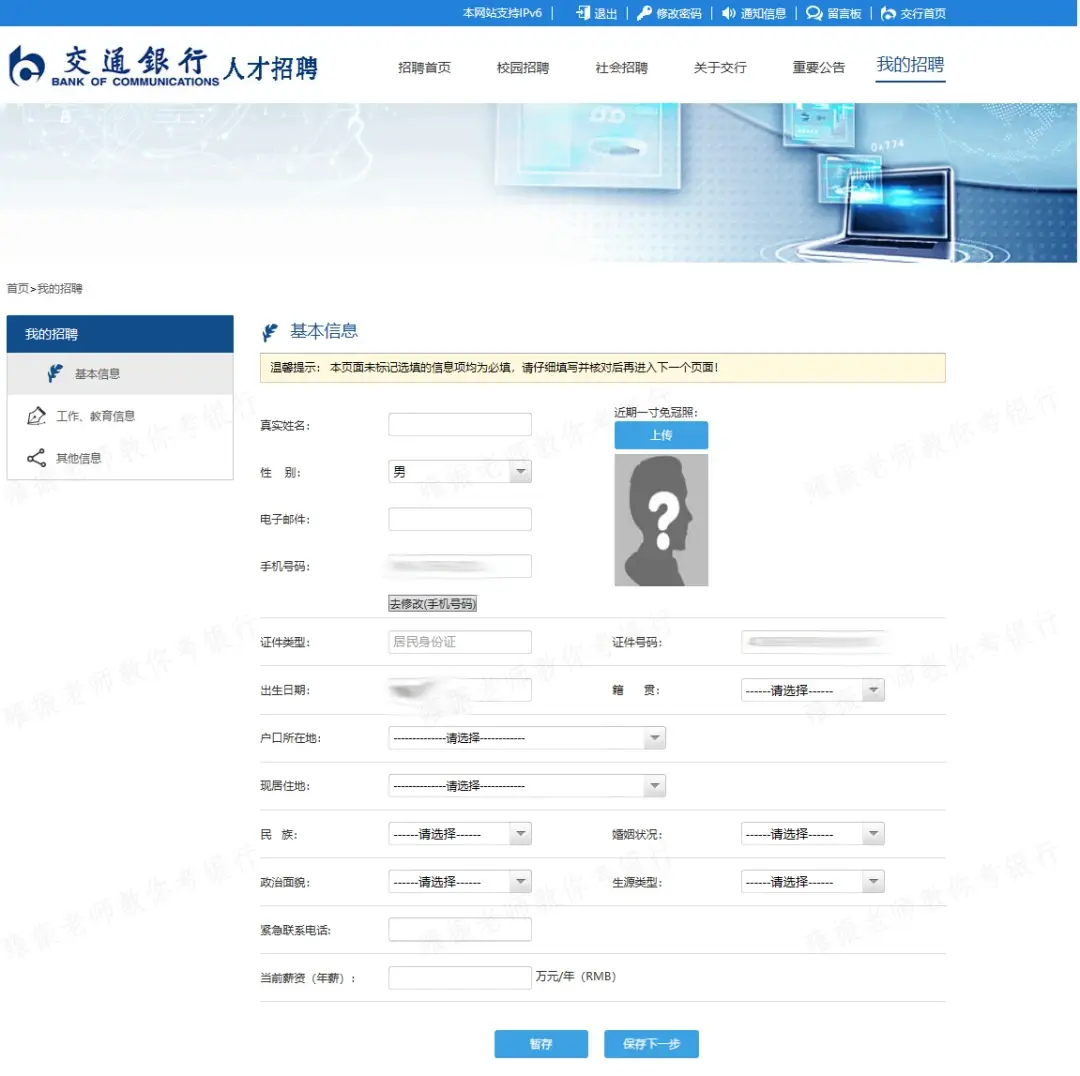Select 工作、教育信息 in the sidebar
The height and width of the screenshot is (1076, 1080).
(120, 415)
